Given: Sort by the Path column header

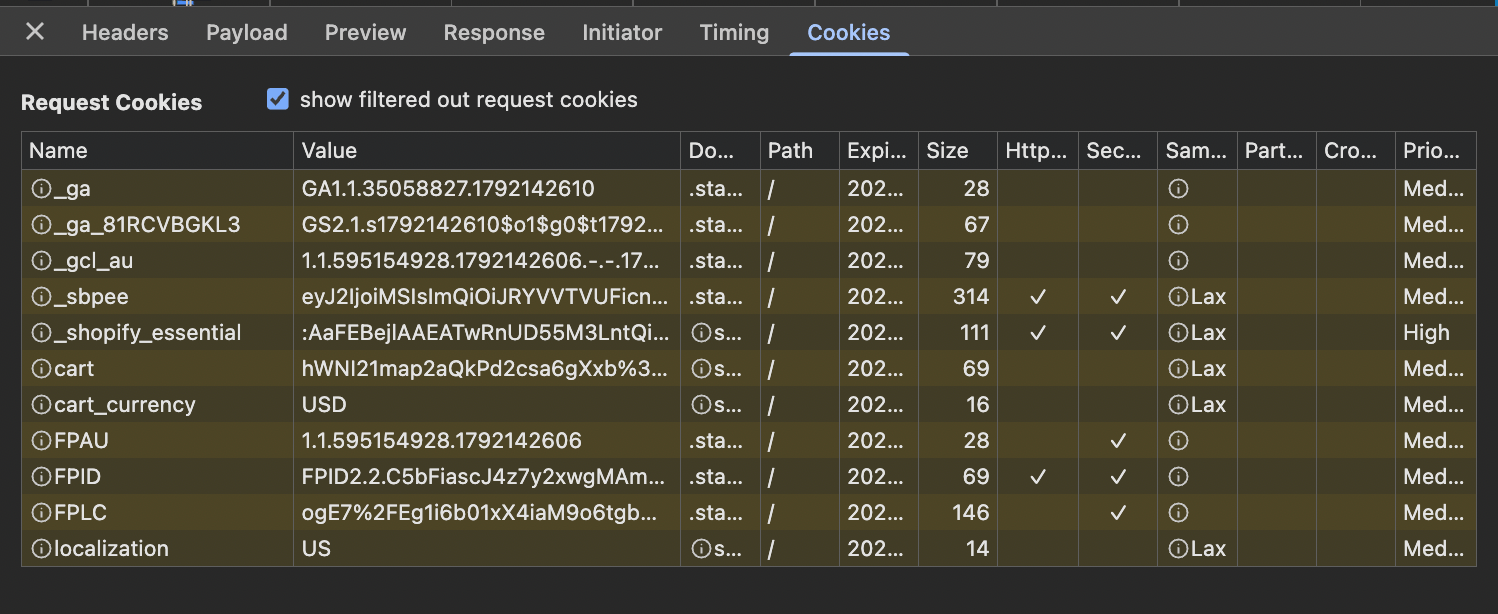Looking at the screenshot, I should pyautogui.click(x=800, y=151).
